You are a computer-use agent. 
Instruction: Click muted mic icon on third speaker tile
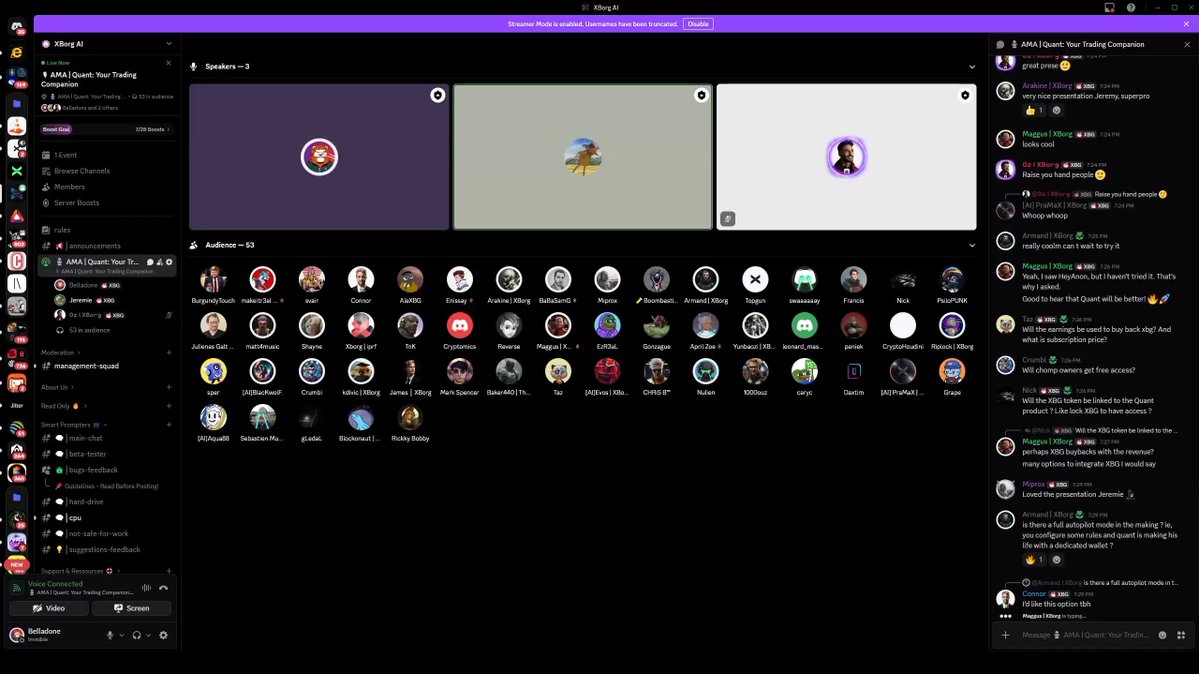pyautogui.click(x=728, y=219)
